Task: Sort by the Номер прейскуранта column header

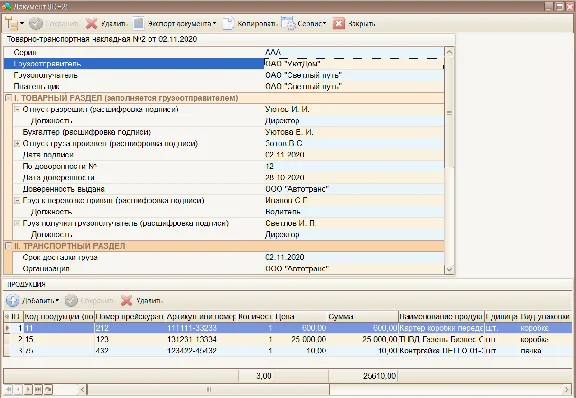Action: pos(130,316)
